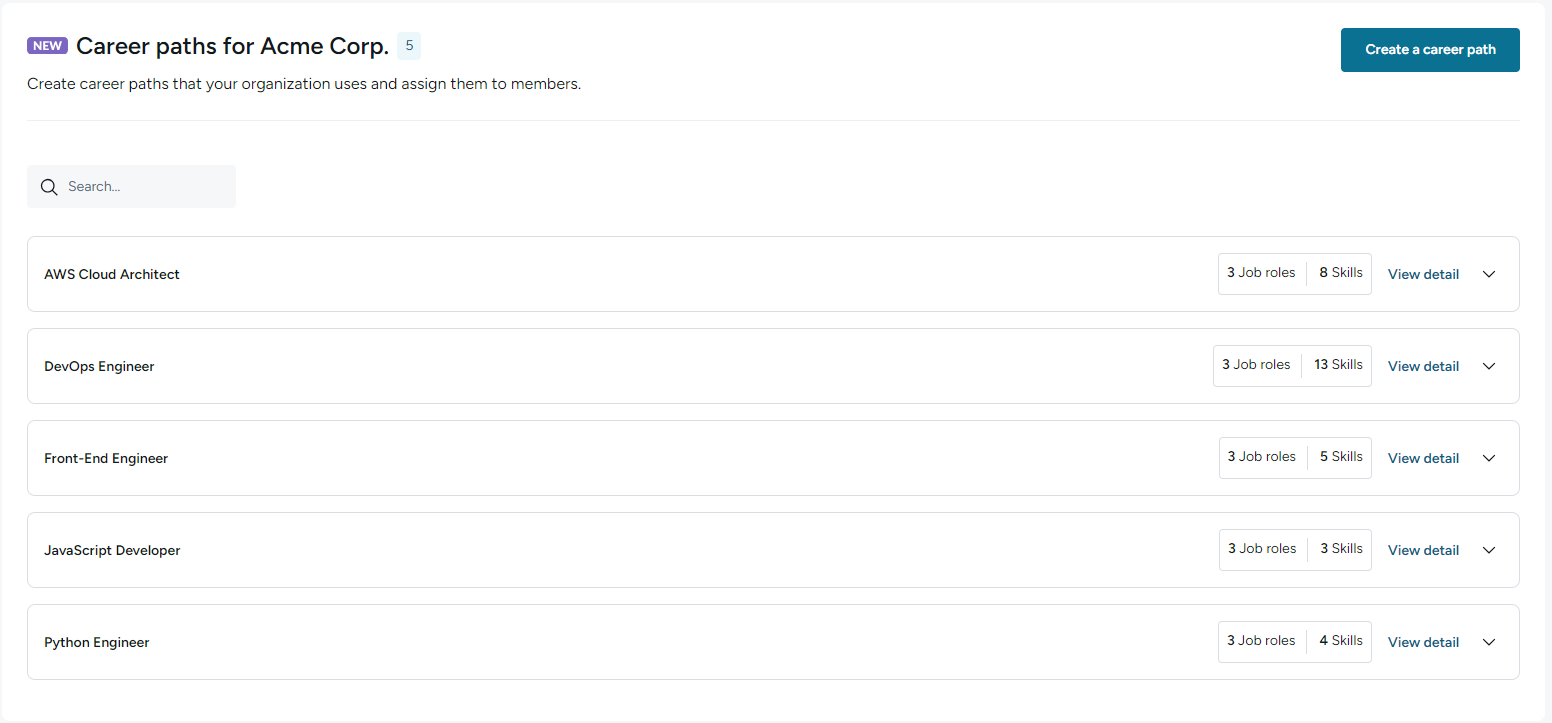1552x723 pixels.
Task: Select the AWS Cloud Architect career path name
Action: [x=112, y=274]
